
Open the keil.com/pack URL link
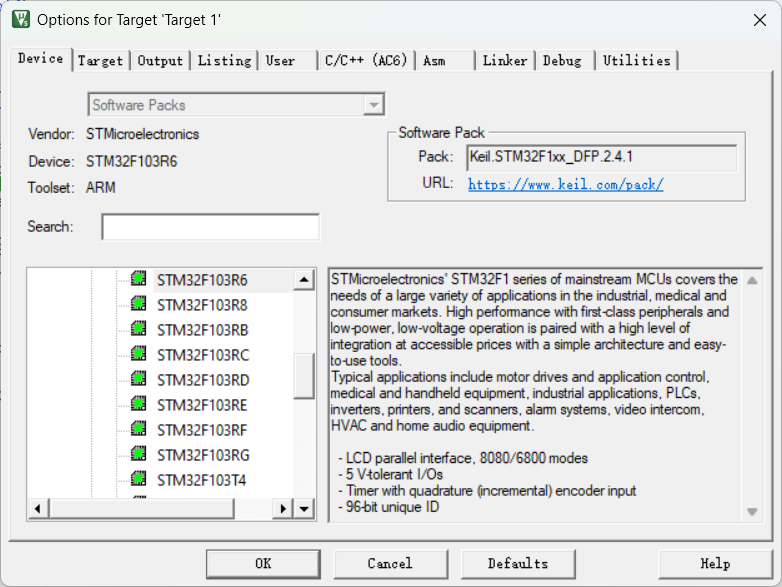tap(565, 184)
